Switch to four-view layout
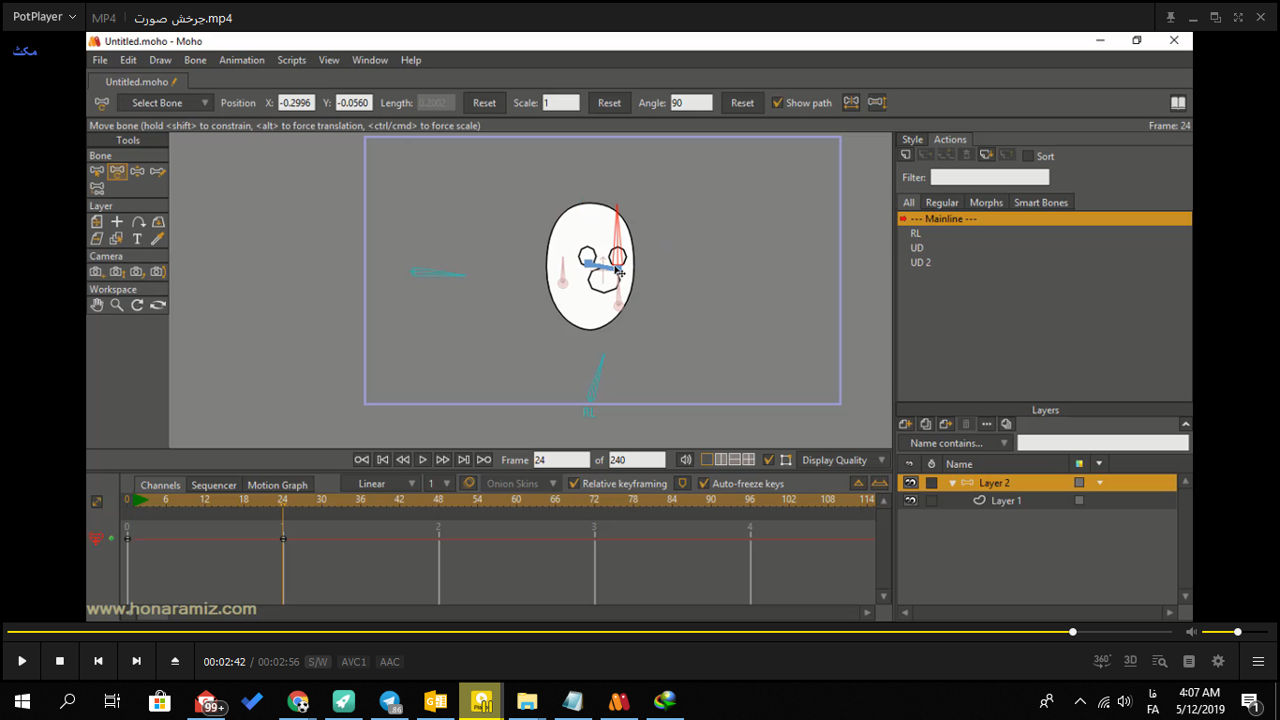The image size is (1280, 720). pyautogui.click(x=749, y=460)
